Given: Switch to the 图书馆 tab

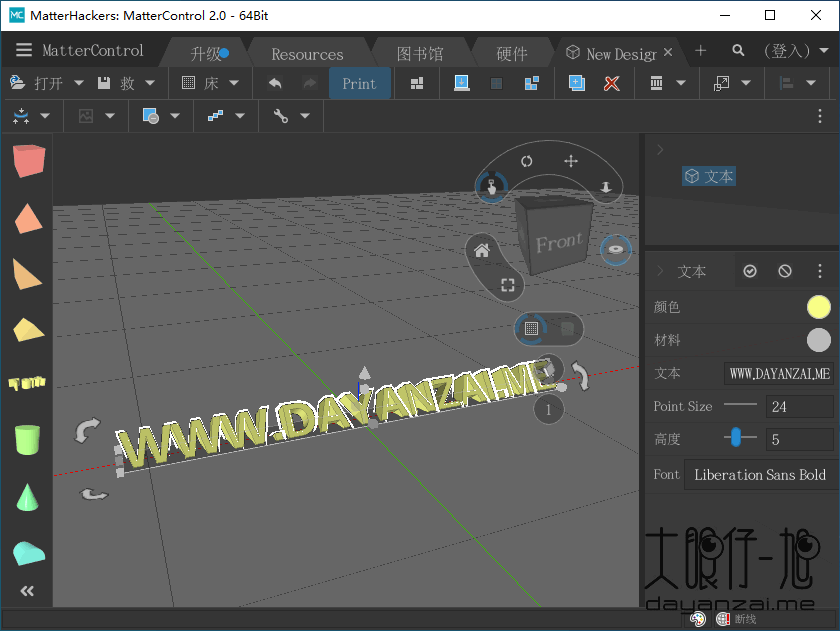Looking at the screenshot, I should click(420, 54).
